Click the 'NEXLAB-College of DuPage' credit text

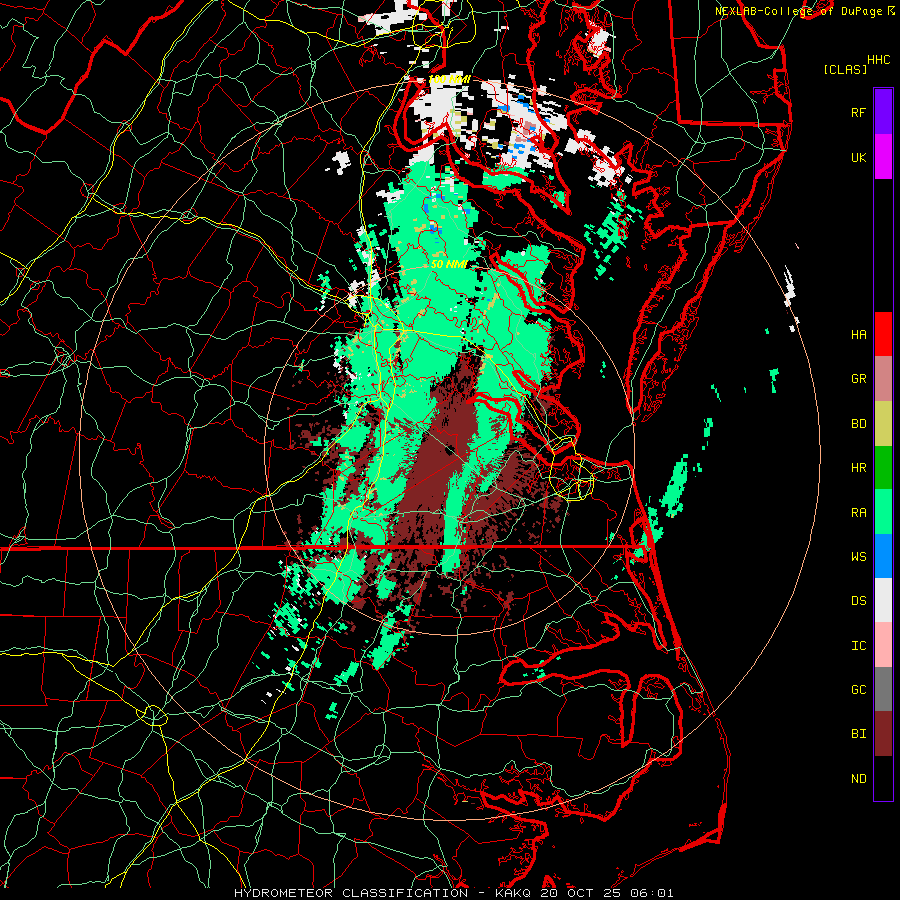click(798, 11)
